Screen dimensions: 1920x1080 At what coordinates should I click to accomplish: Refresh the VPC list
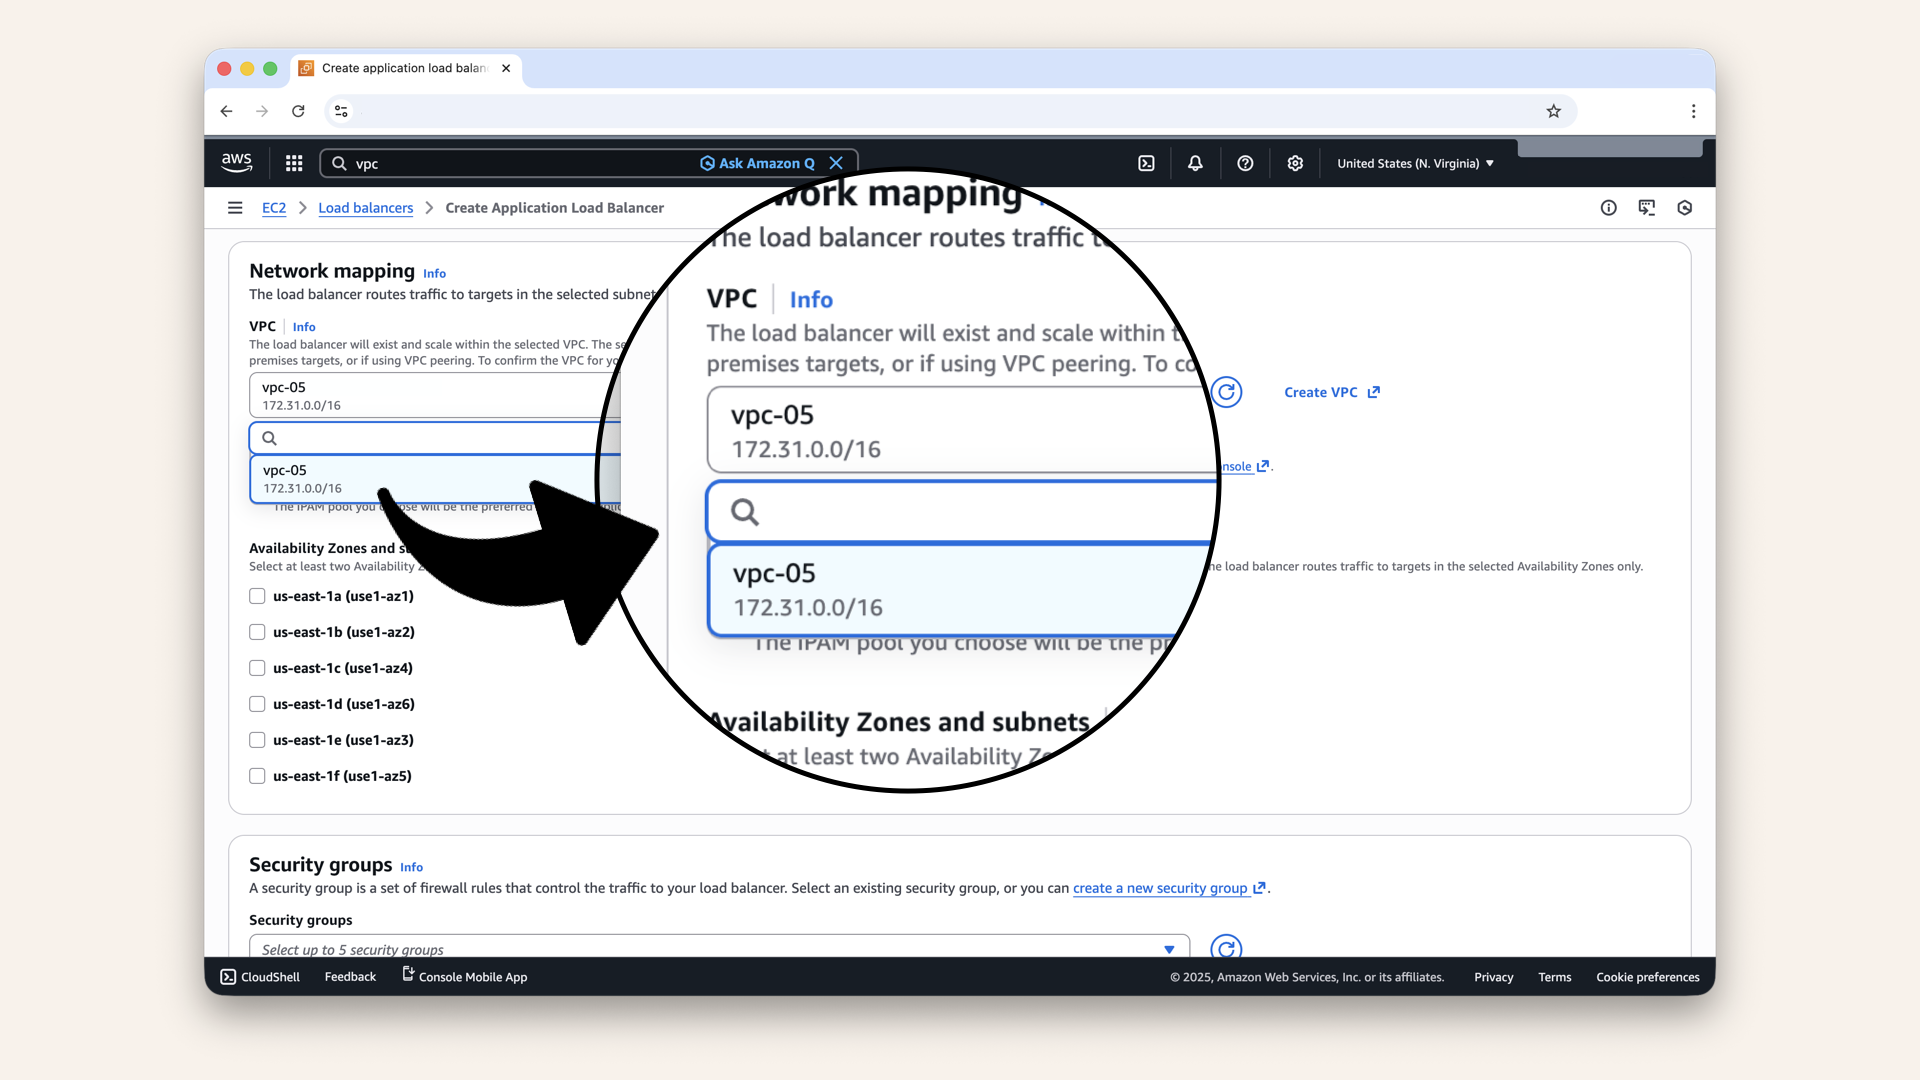pyautogui.click(x=1226, y=392)
